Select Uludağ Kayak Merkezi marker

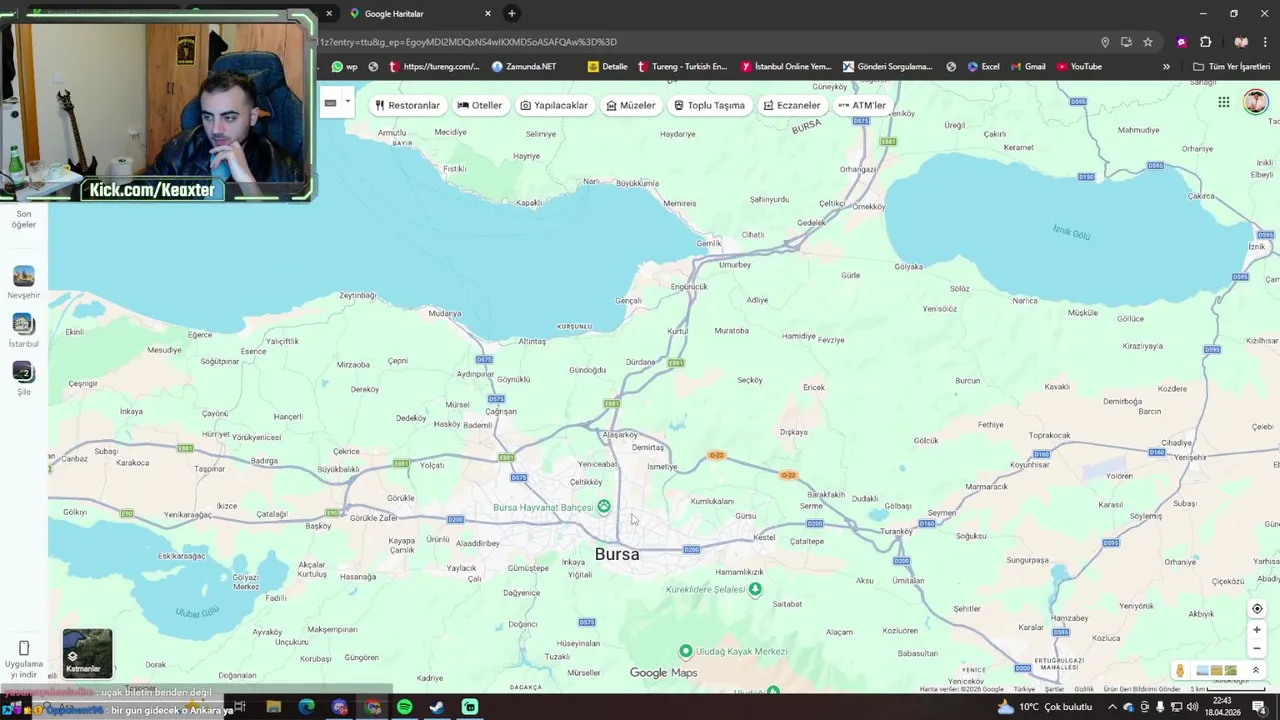click(685, 651)
